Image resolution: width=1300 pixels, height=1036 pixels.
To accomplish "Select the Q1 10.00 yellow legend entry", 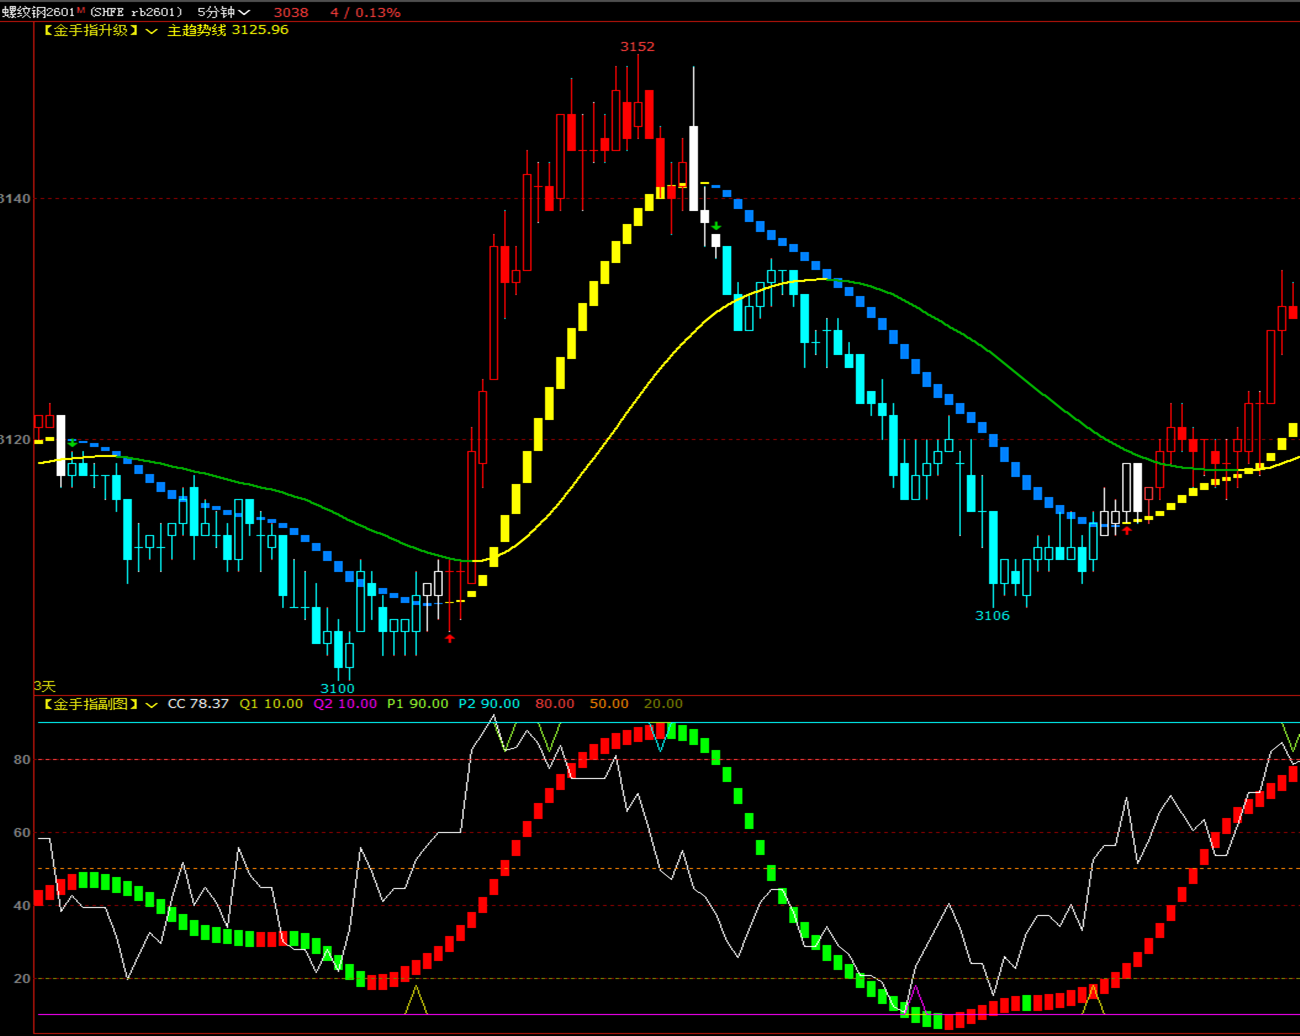I will click(271, 704).
